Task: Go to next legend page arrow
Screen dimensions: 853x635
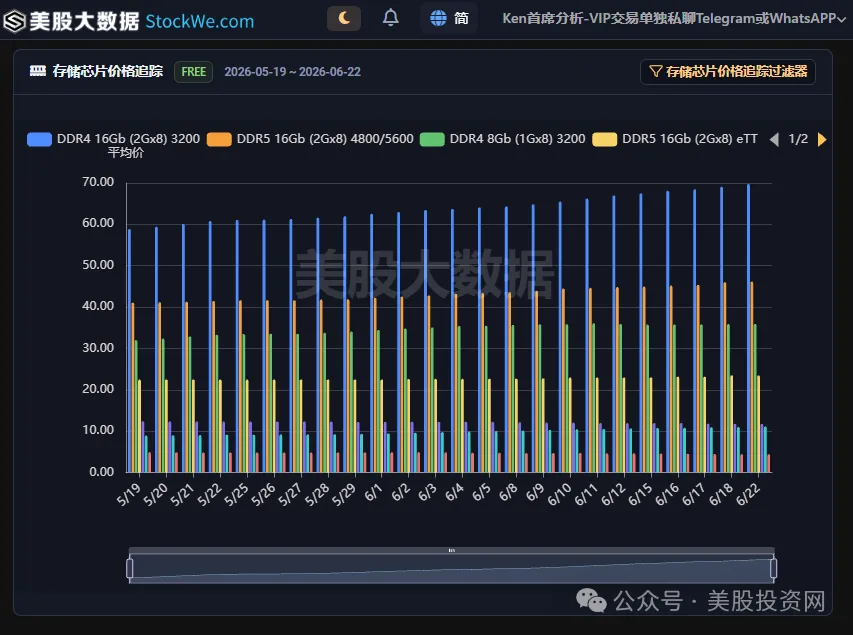Action: click(822, 139)
